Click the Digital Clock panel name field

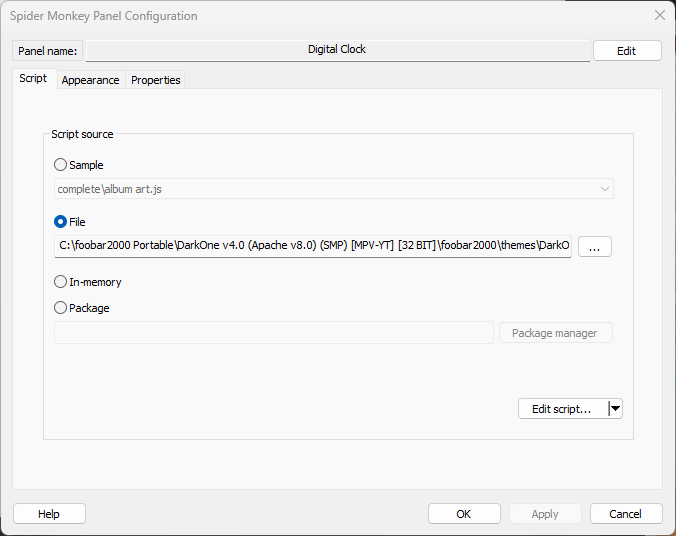click(338, 50)
